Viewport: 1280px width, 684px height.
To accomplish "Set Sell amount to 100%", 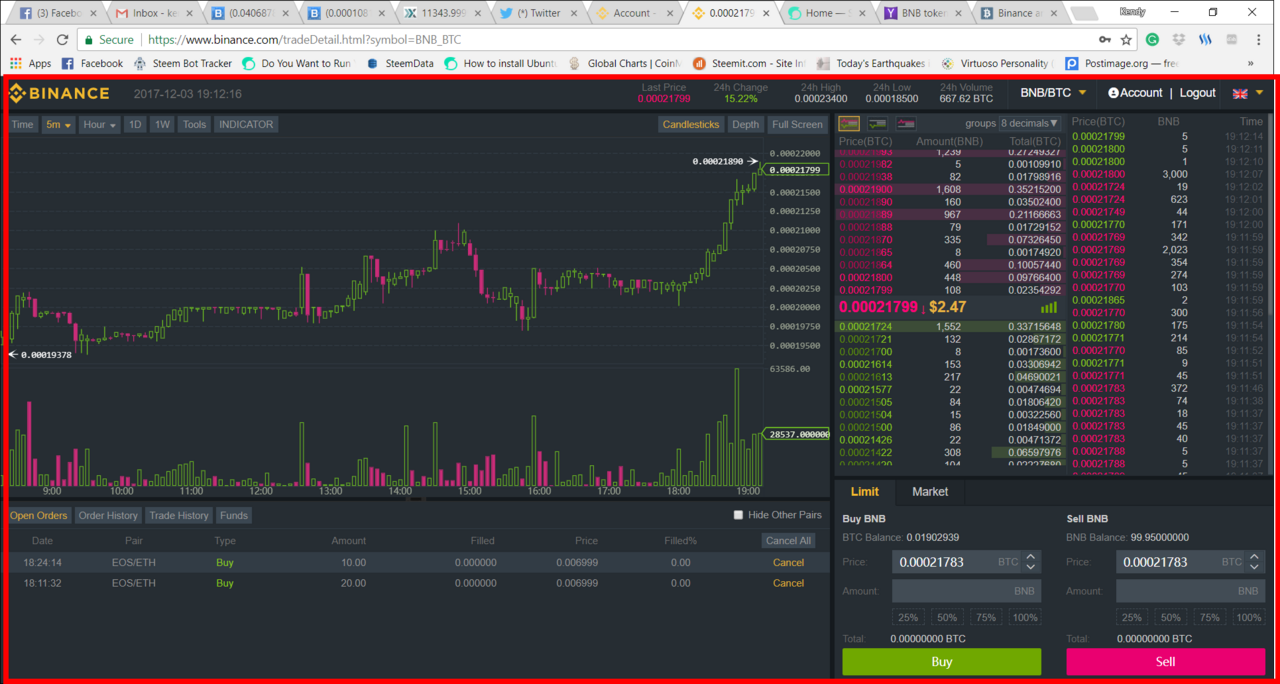I will tap(1248, 617).
